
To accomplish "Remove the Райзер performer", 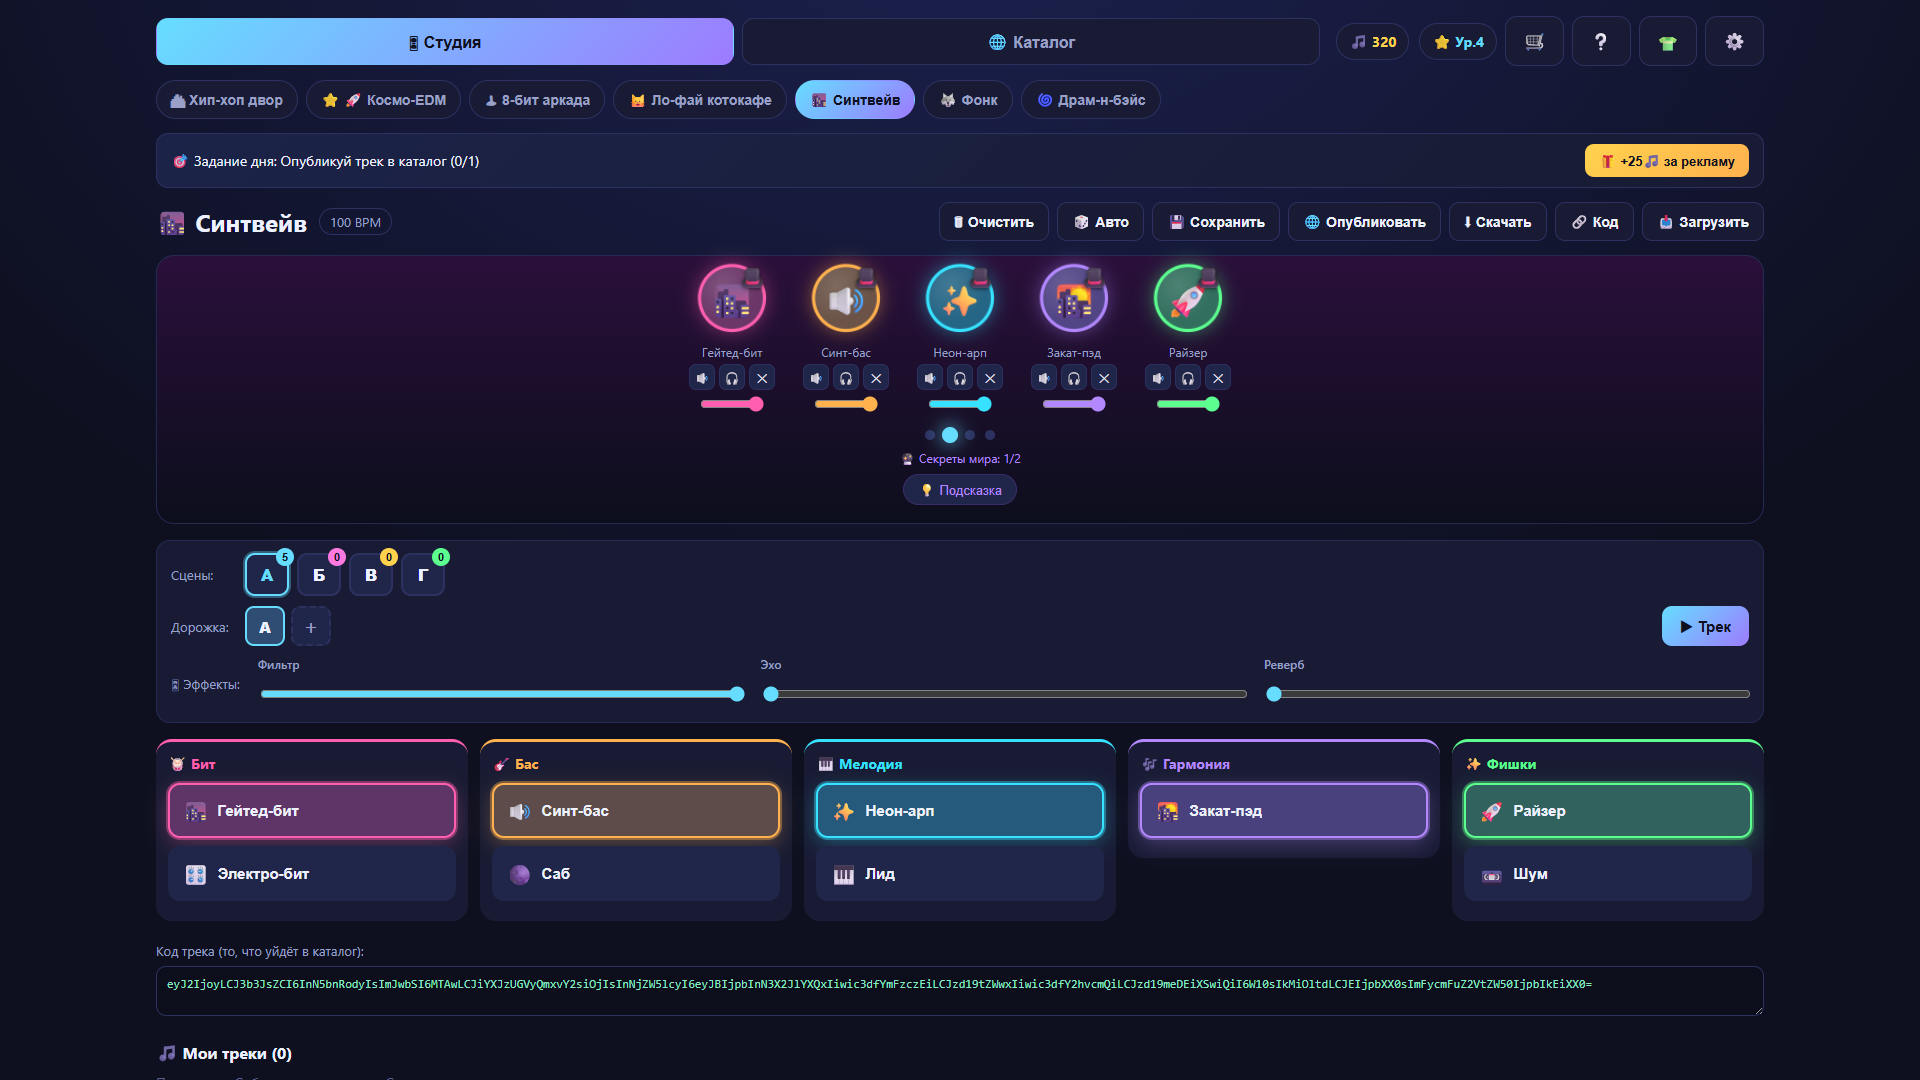I will click(x=1218, y=378).
